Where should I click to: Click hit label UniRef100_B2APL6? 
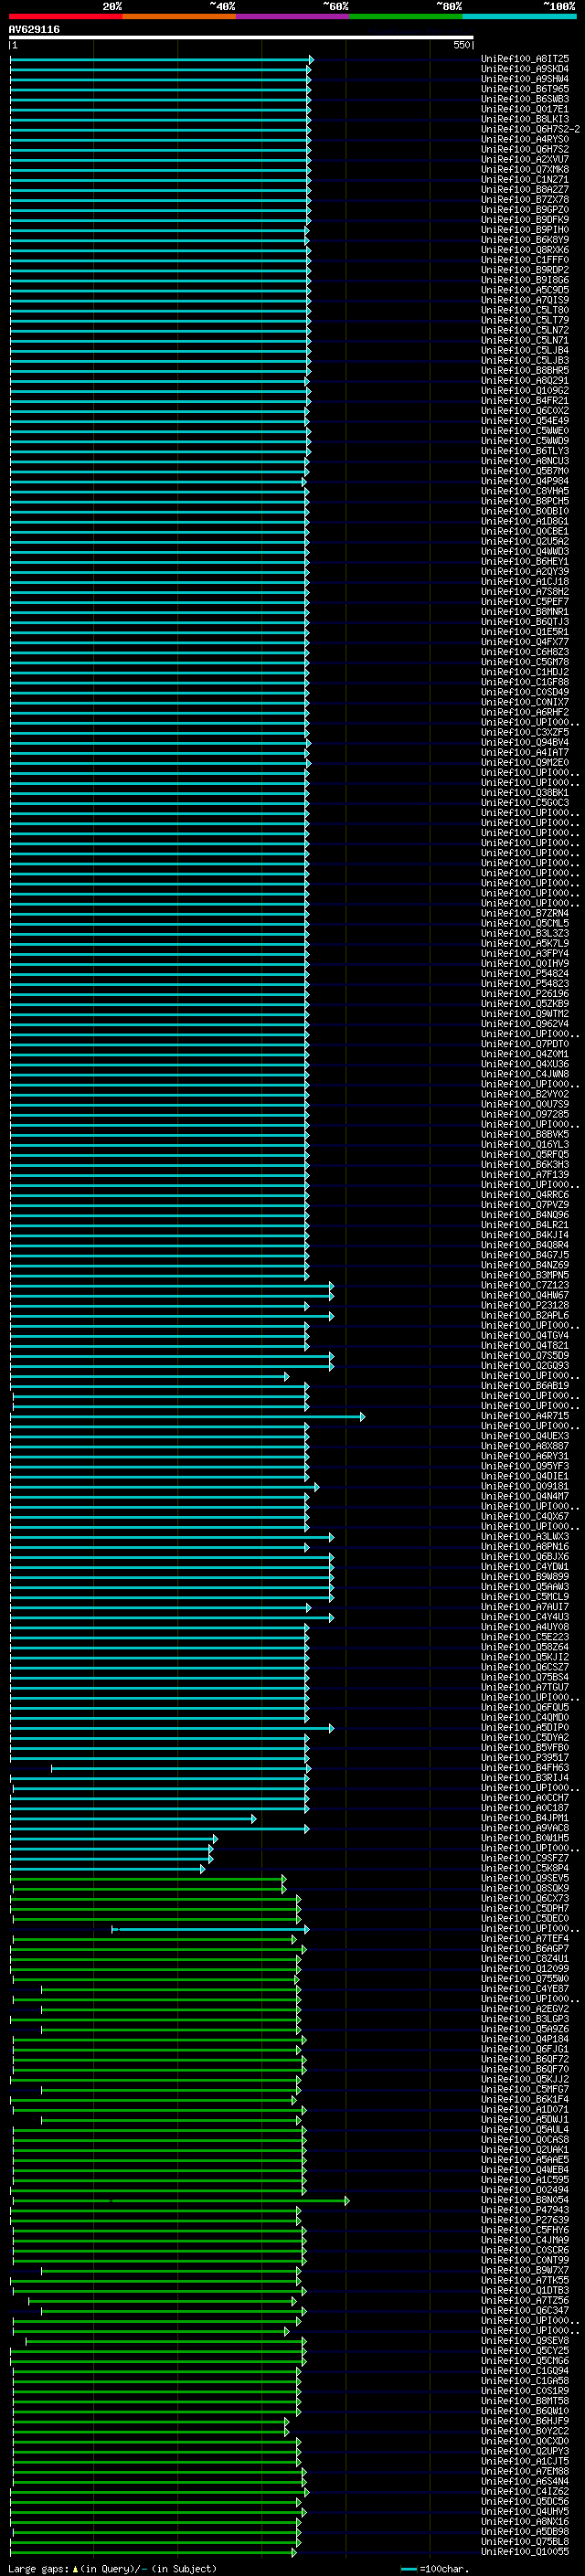coord(525,1315)
